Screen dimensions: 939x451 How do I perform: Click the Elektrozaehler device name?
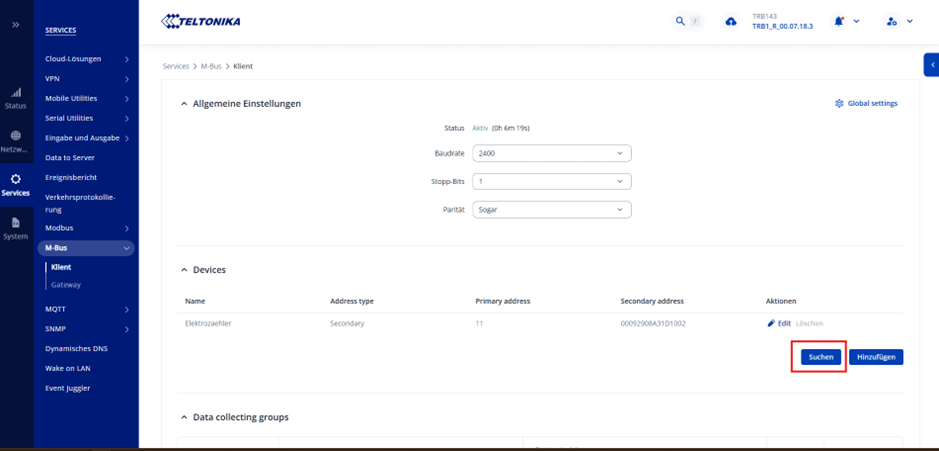tap(208, 323)
